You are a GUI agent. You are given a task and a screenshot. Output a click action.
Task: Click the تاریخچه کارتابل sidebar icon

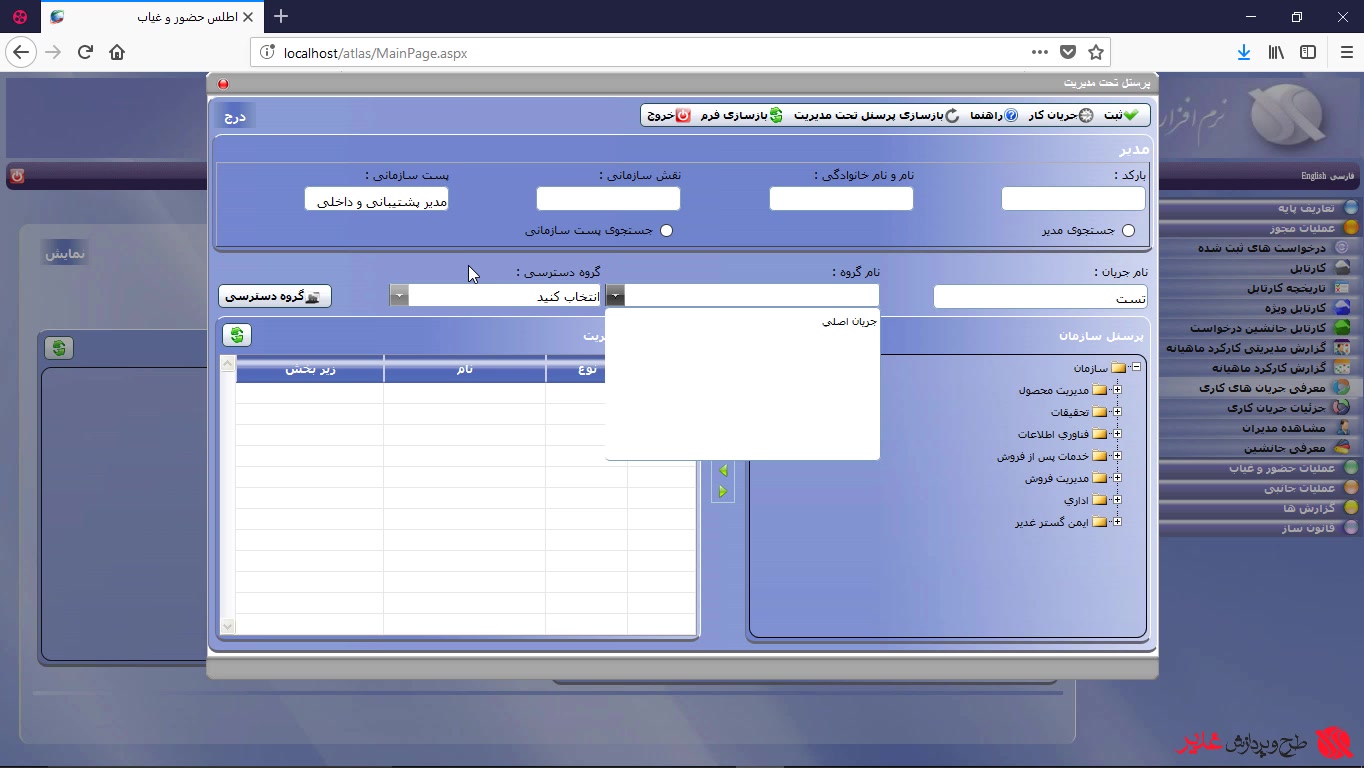(x=1342, y=288)
